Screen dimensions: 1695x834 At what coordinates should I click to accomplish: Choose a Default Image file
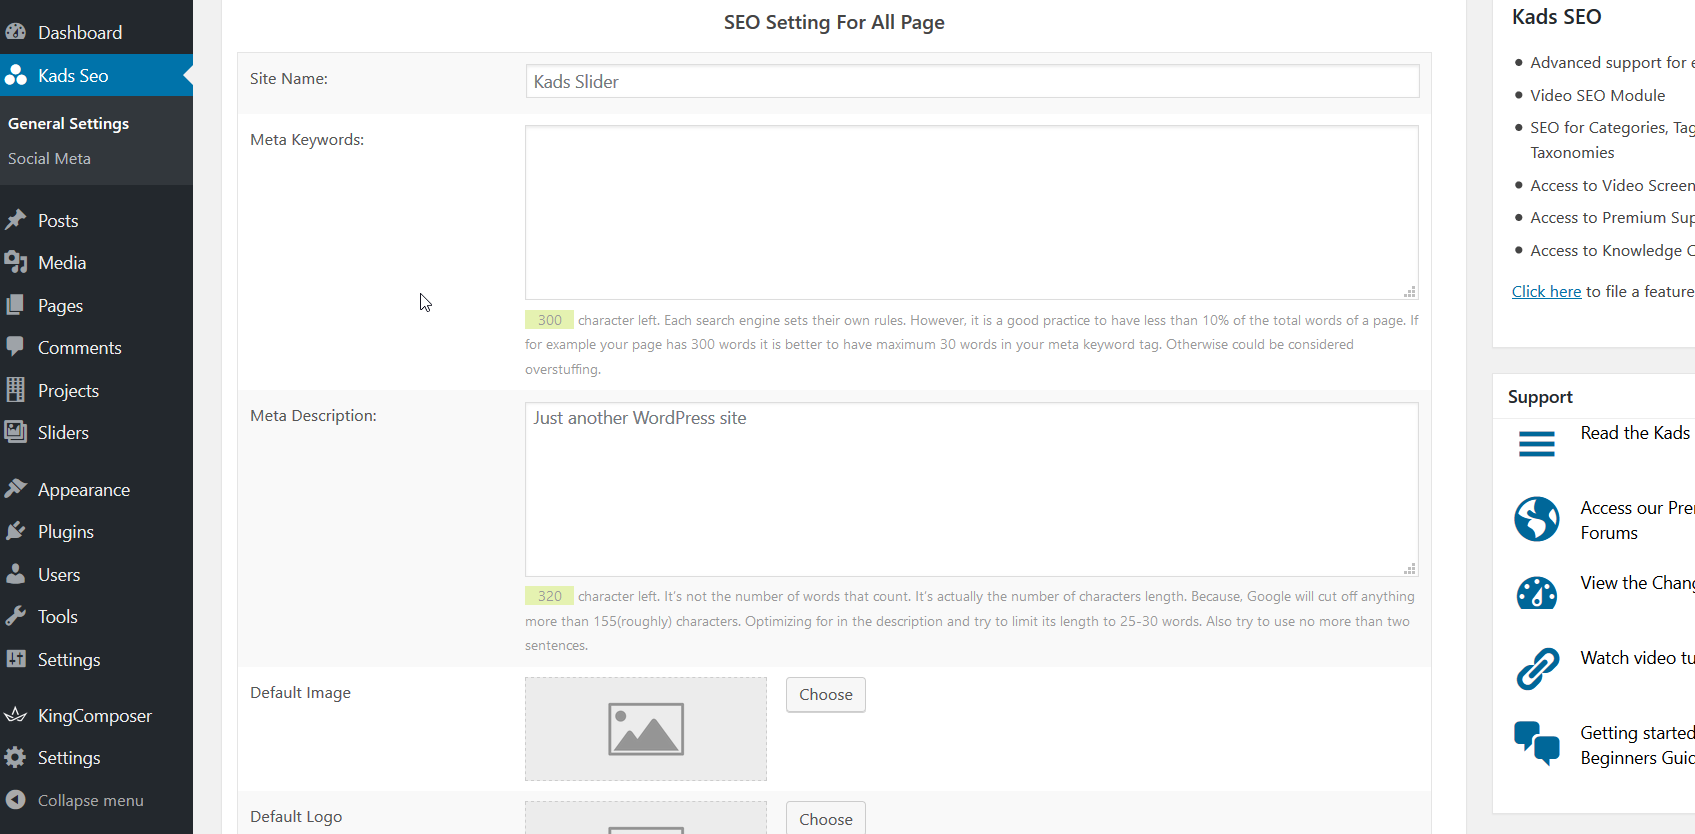click(825, 694)
